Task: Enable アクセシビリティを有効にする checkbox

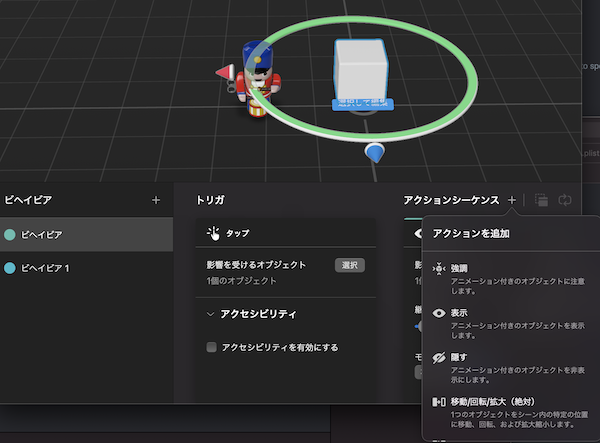Action: tap(211, 347)
